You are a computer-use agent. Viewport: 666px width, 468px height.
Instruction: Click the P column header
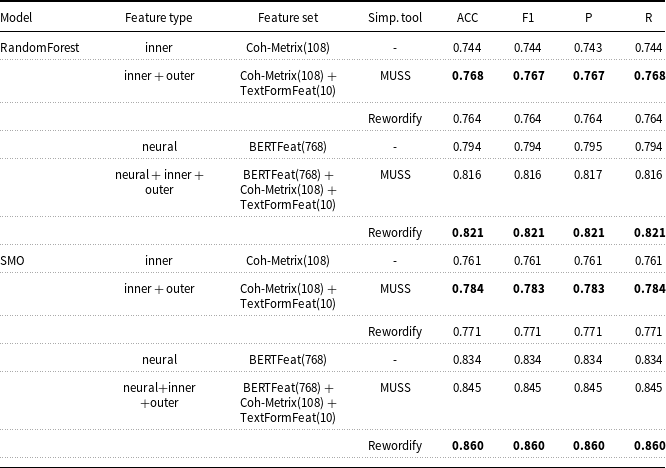(x=588, y=18)
